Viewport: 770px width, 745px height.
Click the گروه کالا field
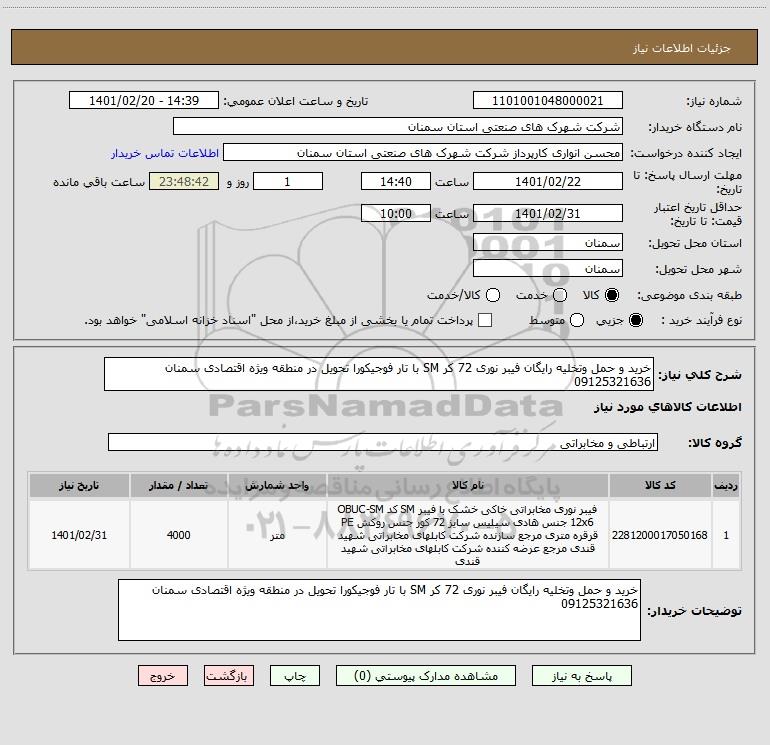(383, 442)
